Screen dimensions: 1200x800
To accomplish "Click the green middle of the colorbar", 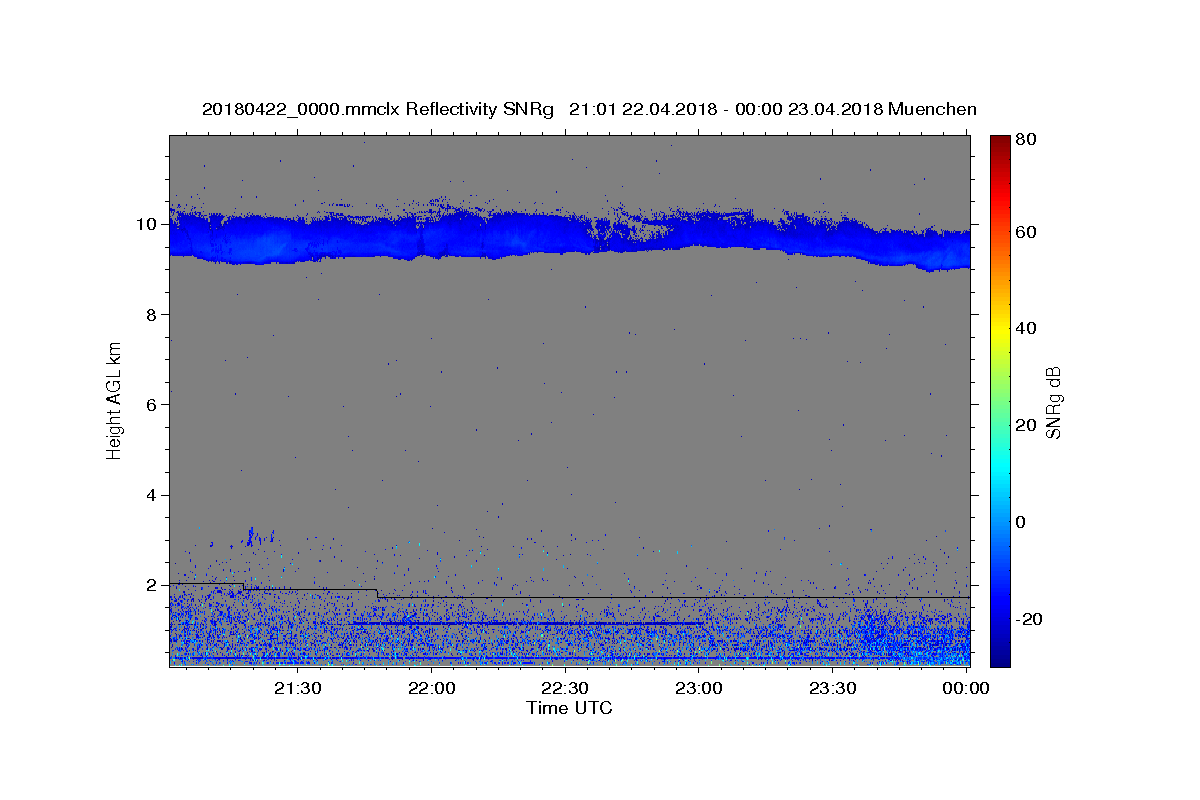I will coord(1000,400).
